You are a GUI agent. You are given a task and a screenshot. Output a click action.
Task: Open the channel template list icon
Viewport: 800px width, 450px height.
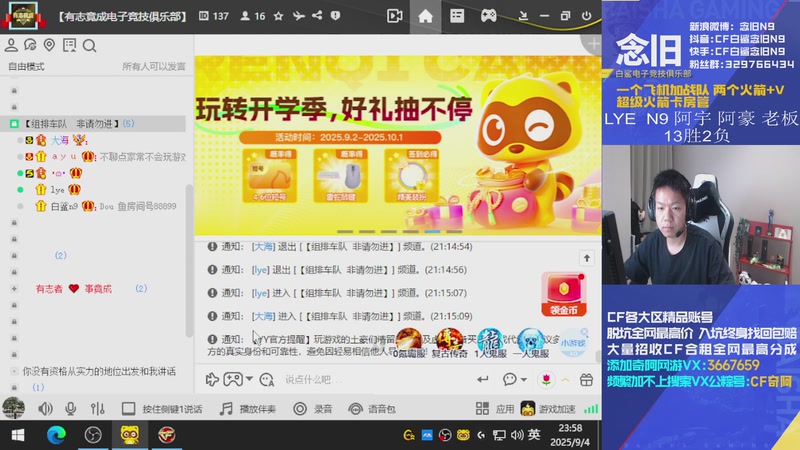457,16
